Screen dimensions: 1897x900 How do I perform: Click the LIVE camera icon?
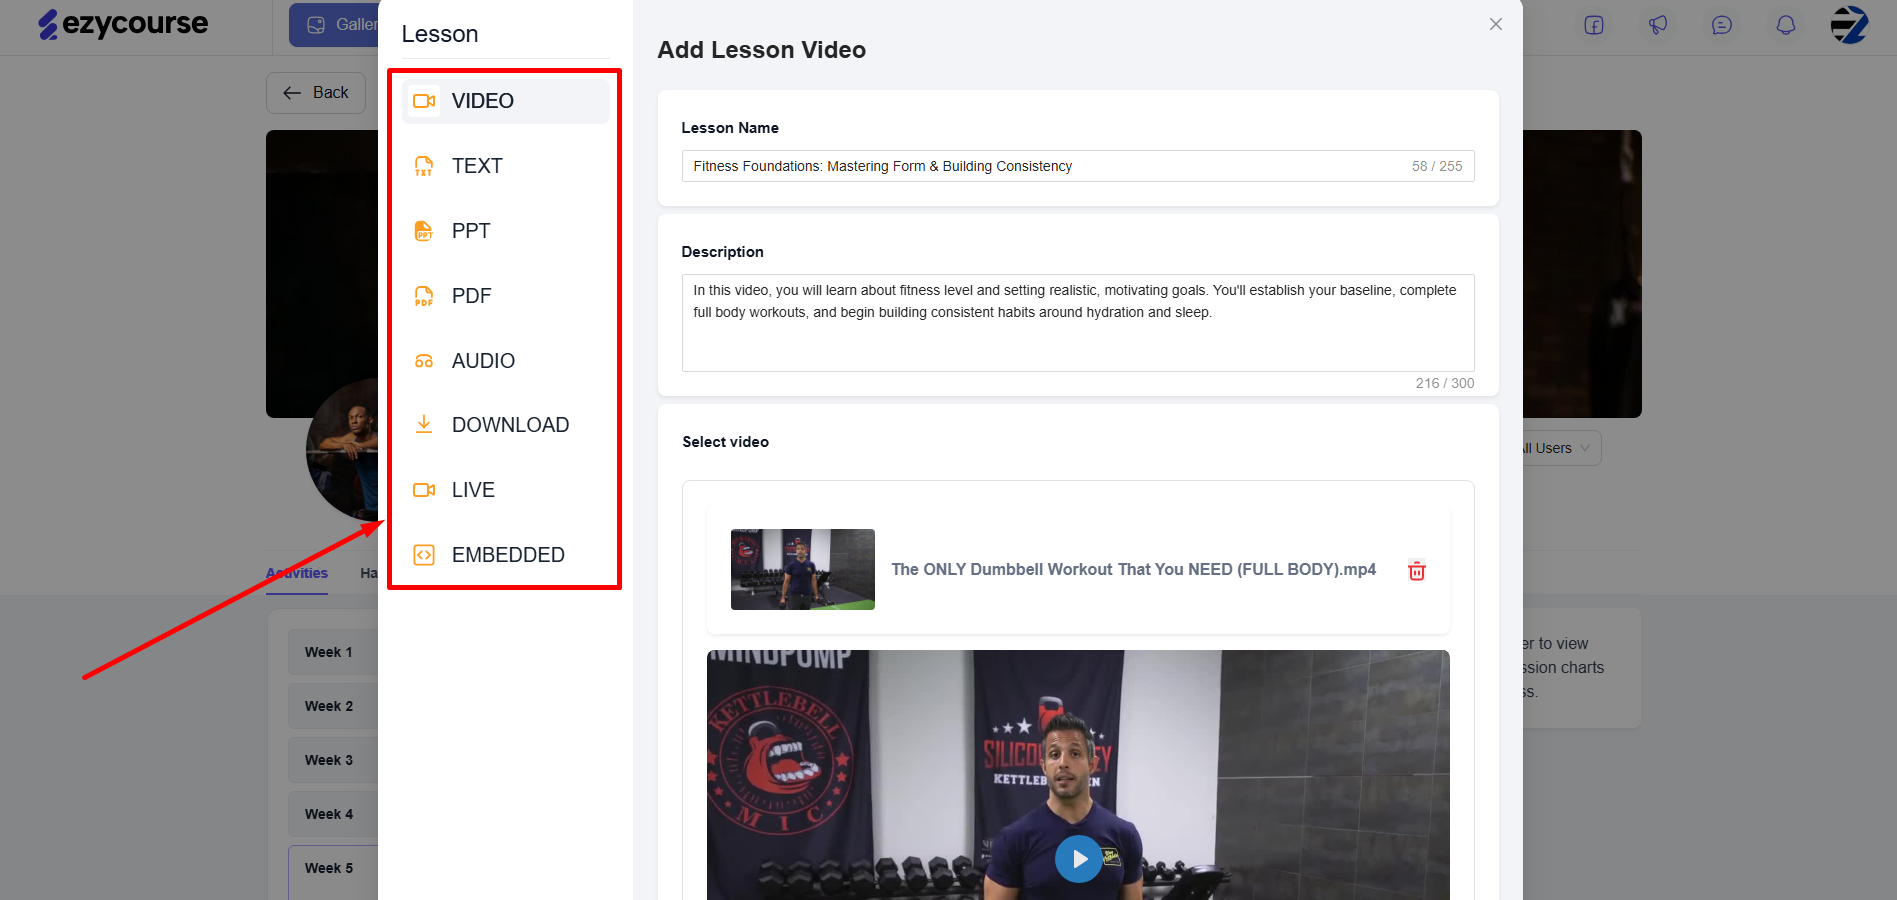[x=424, y=490]
